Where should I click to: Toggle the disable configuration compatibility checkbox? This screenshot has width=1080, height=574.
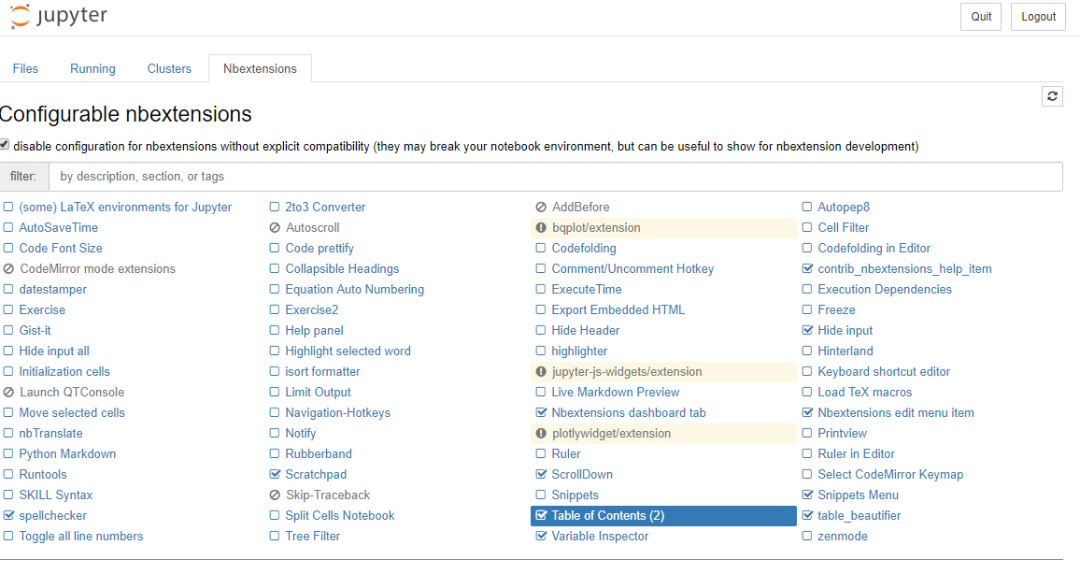pyautogui.click(x=5, y=145)
